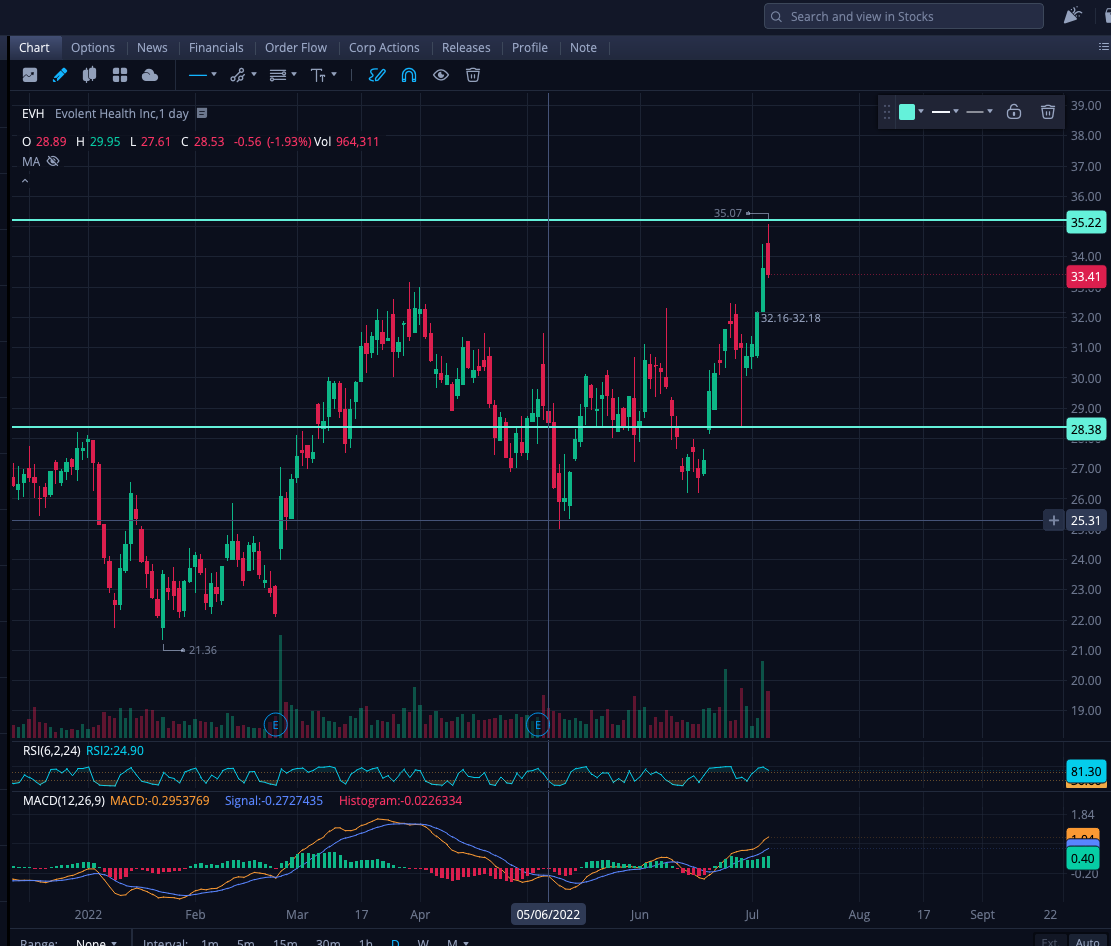Image resolution: width=1111 pixels, height=946 pixels.
Task: Click the RSI 81.30 value label
Action: tap(1085, 771)
